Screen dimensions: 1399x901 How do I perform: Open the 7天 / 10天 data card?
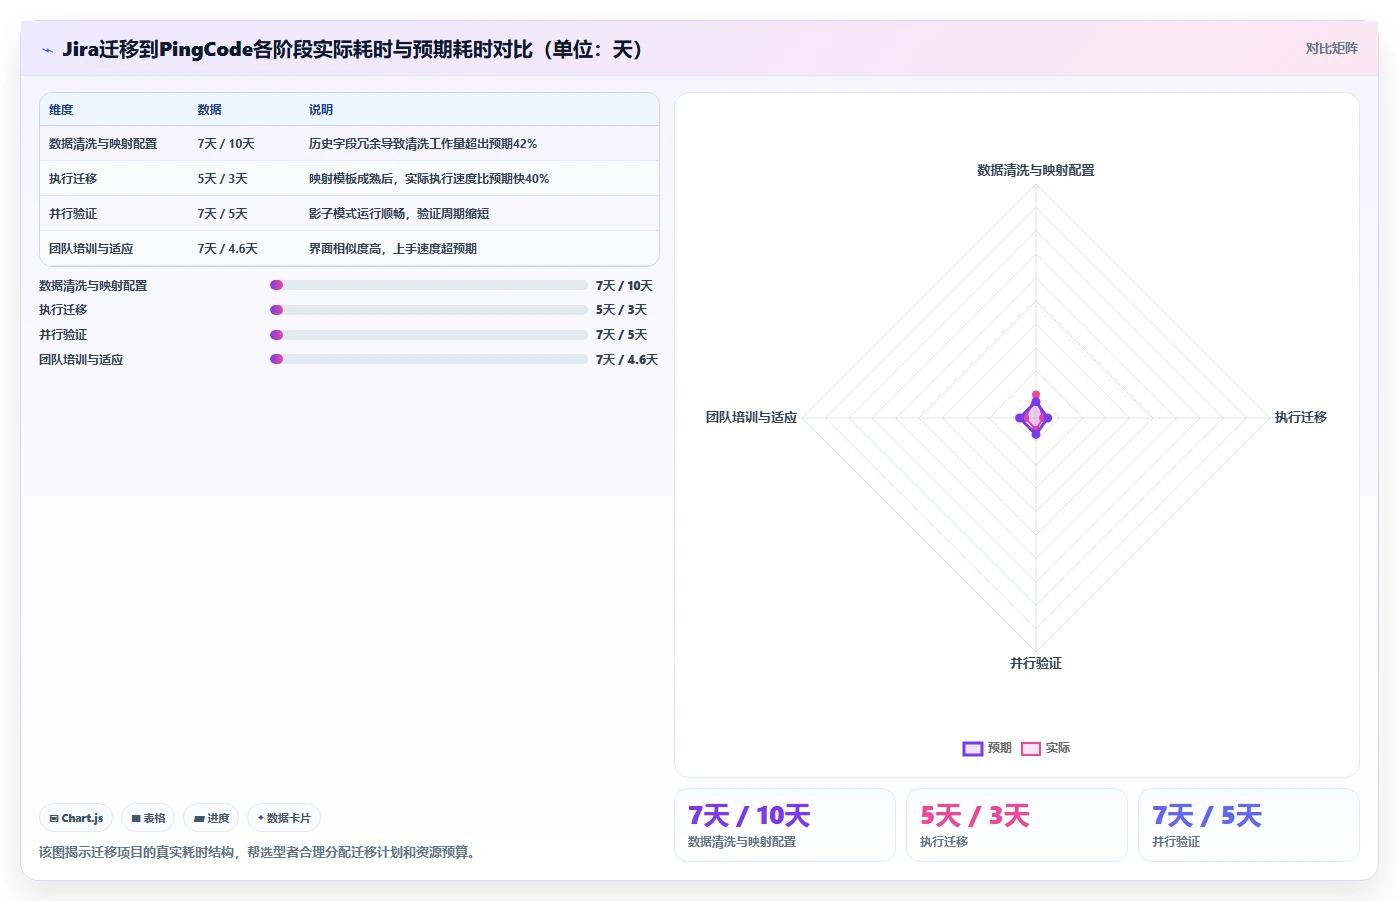[x=785, y=825]
